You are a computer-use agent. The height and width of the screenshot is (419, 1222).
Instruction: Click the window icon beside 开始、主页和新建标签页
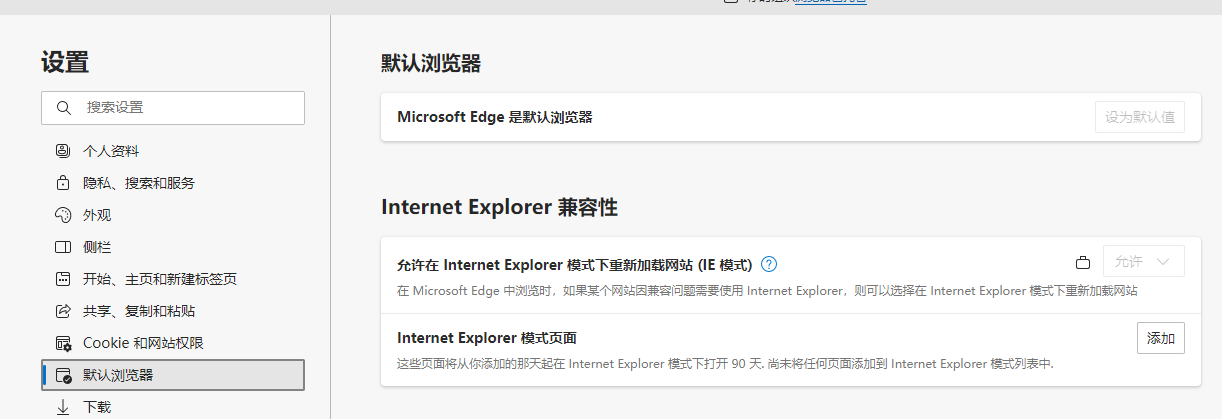(63, 279)
